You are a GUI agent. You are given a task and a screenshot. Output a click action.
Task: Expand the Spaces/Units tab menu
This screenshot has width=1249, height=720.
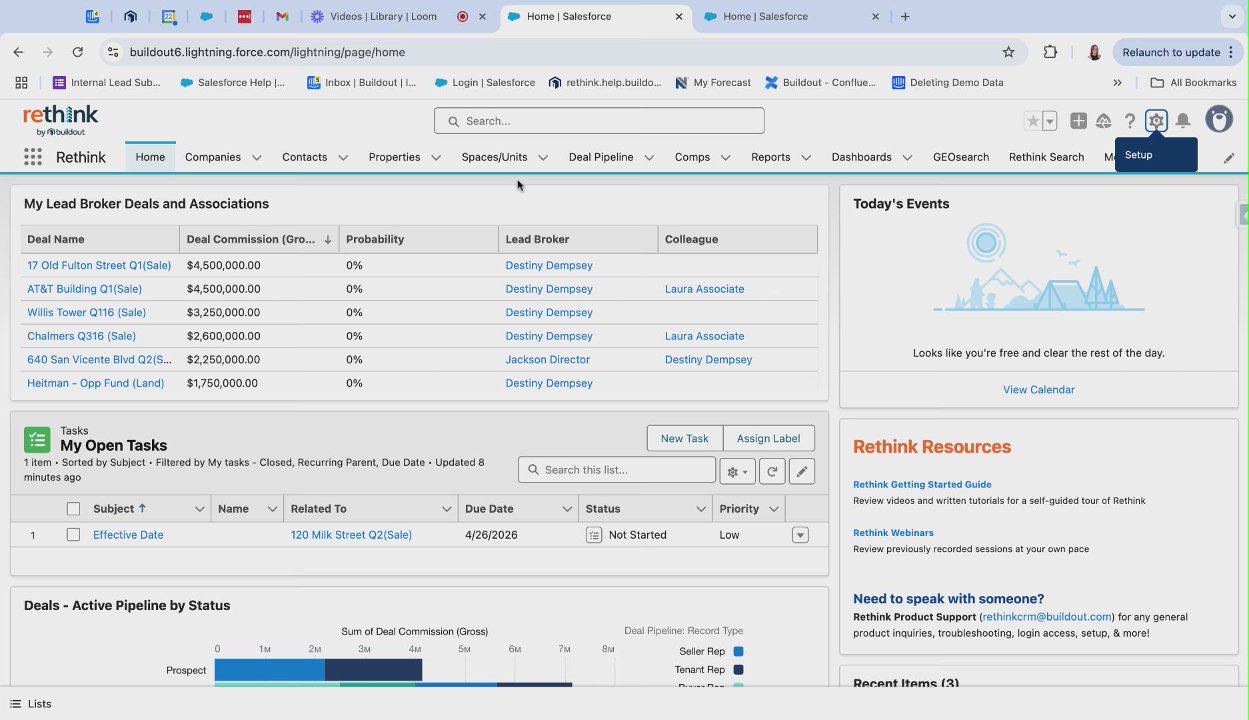[x=543, y=158]
